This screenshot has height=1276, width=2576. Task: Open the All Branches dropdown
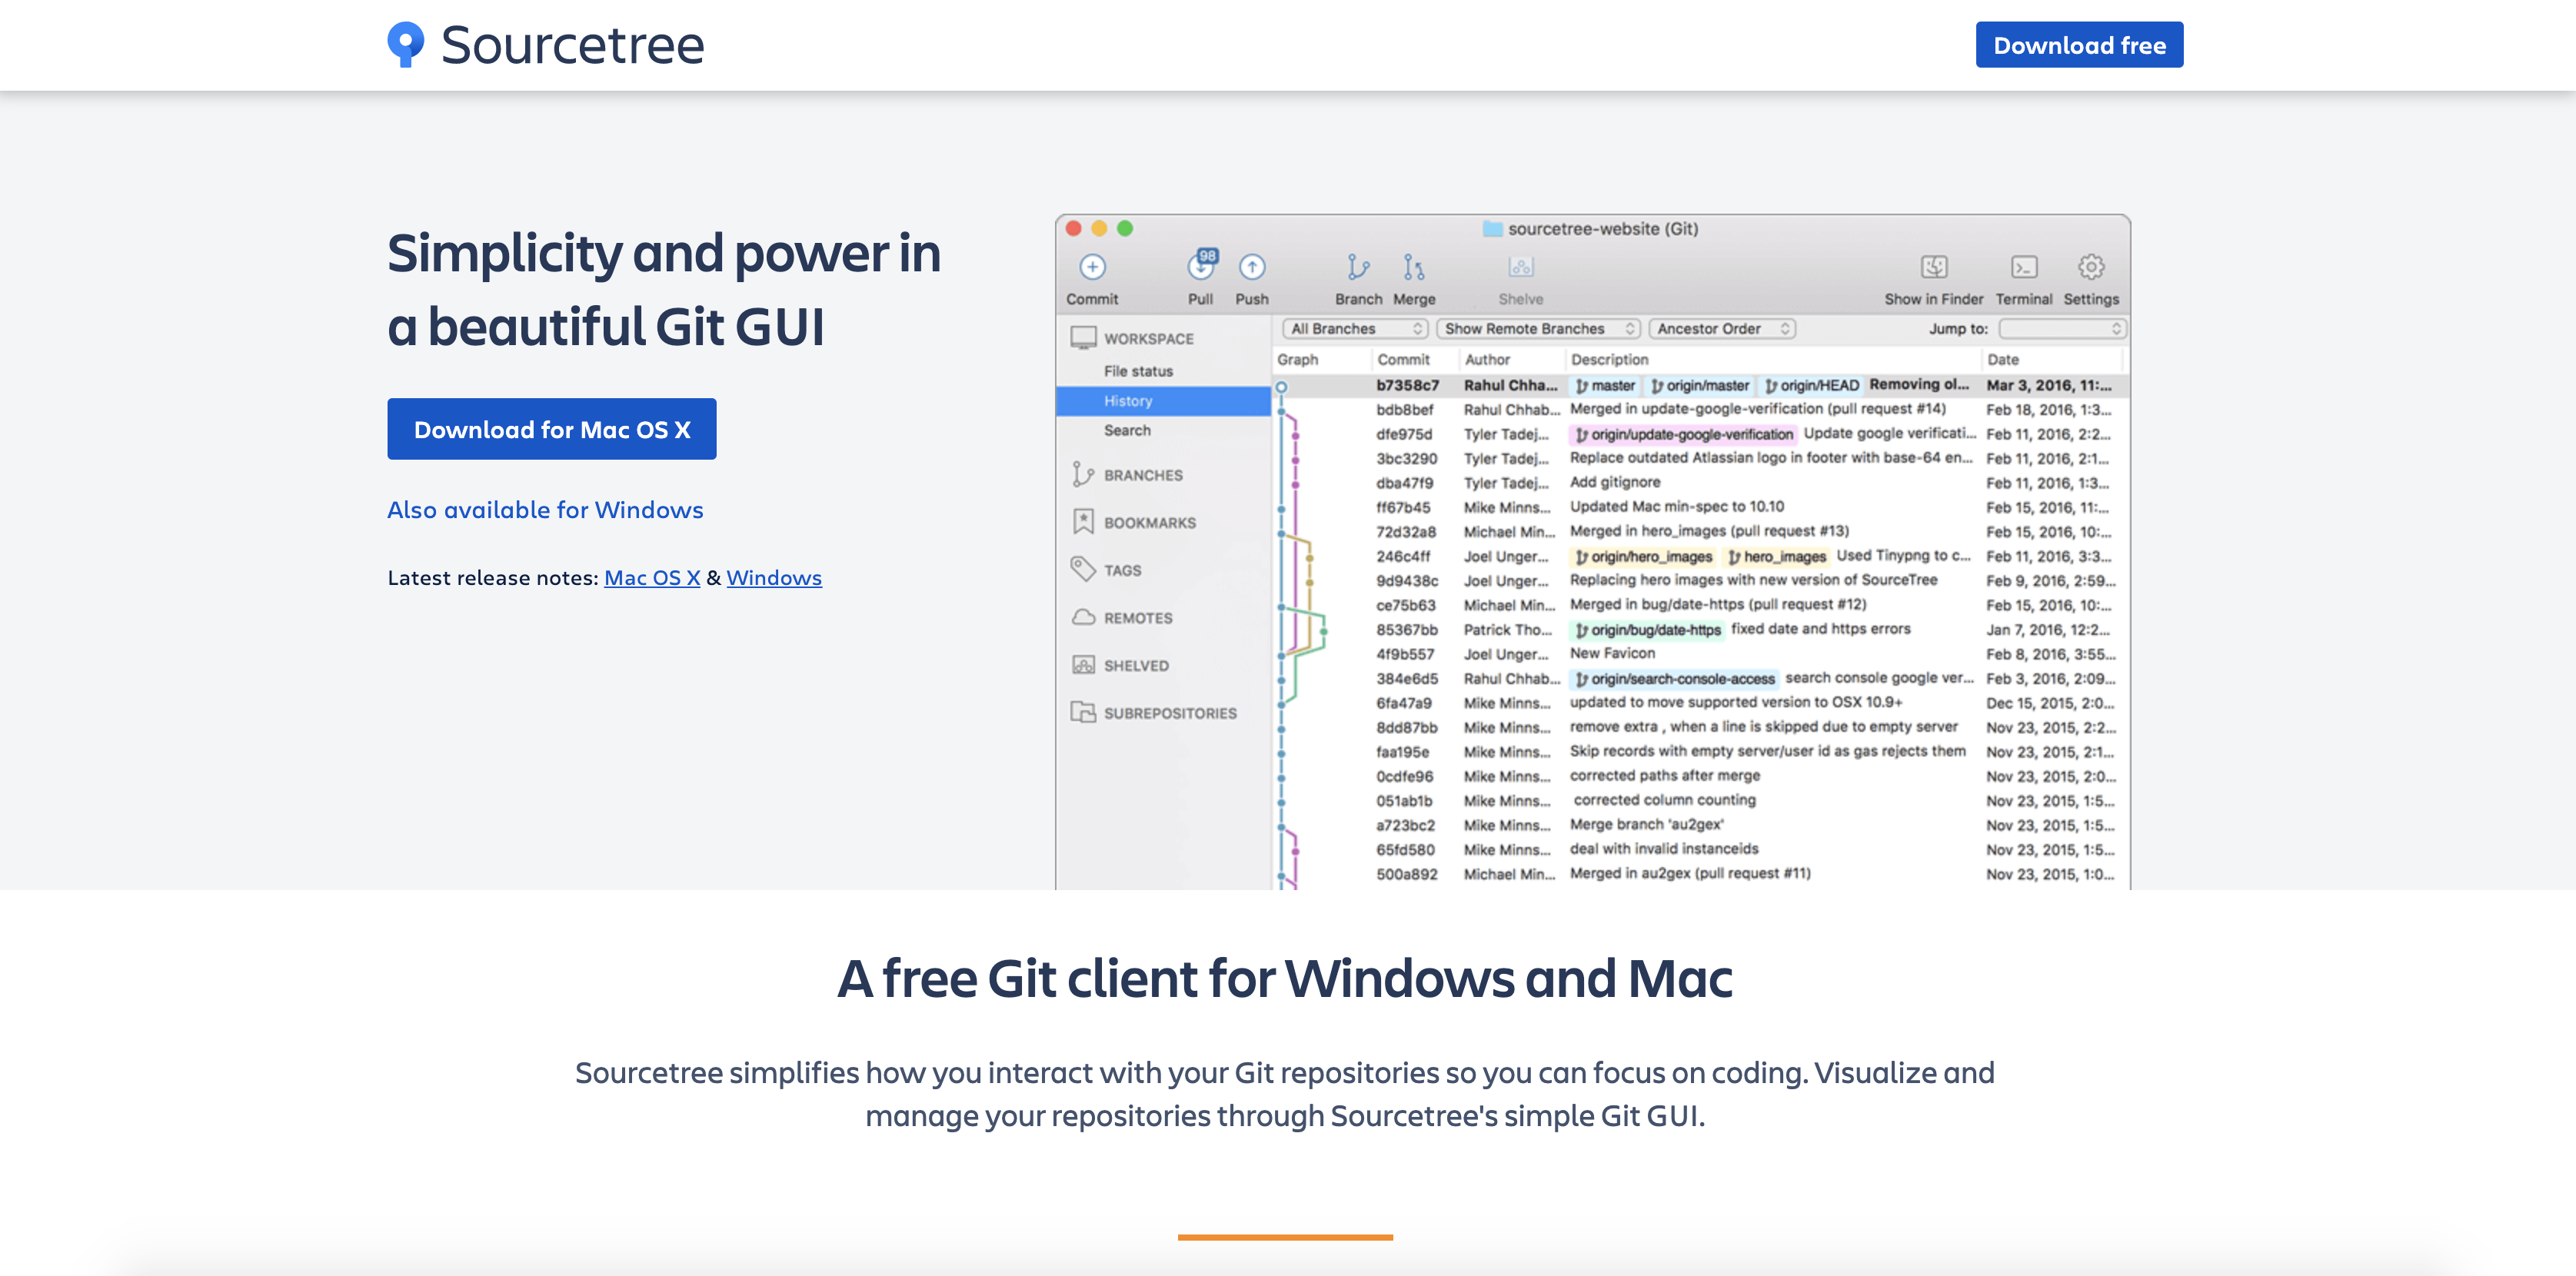(x=1355, y=328)
